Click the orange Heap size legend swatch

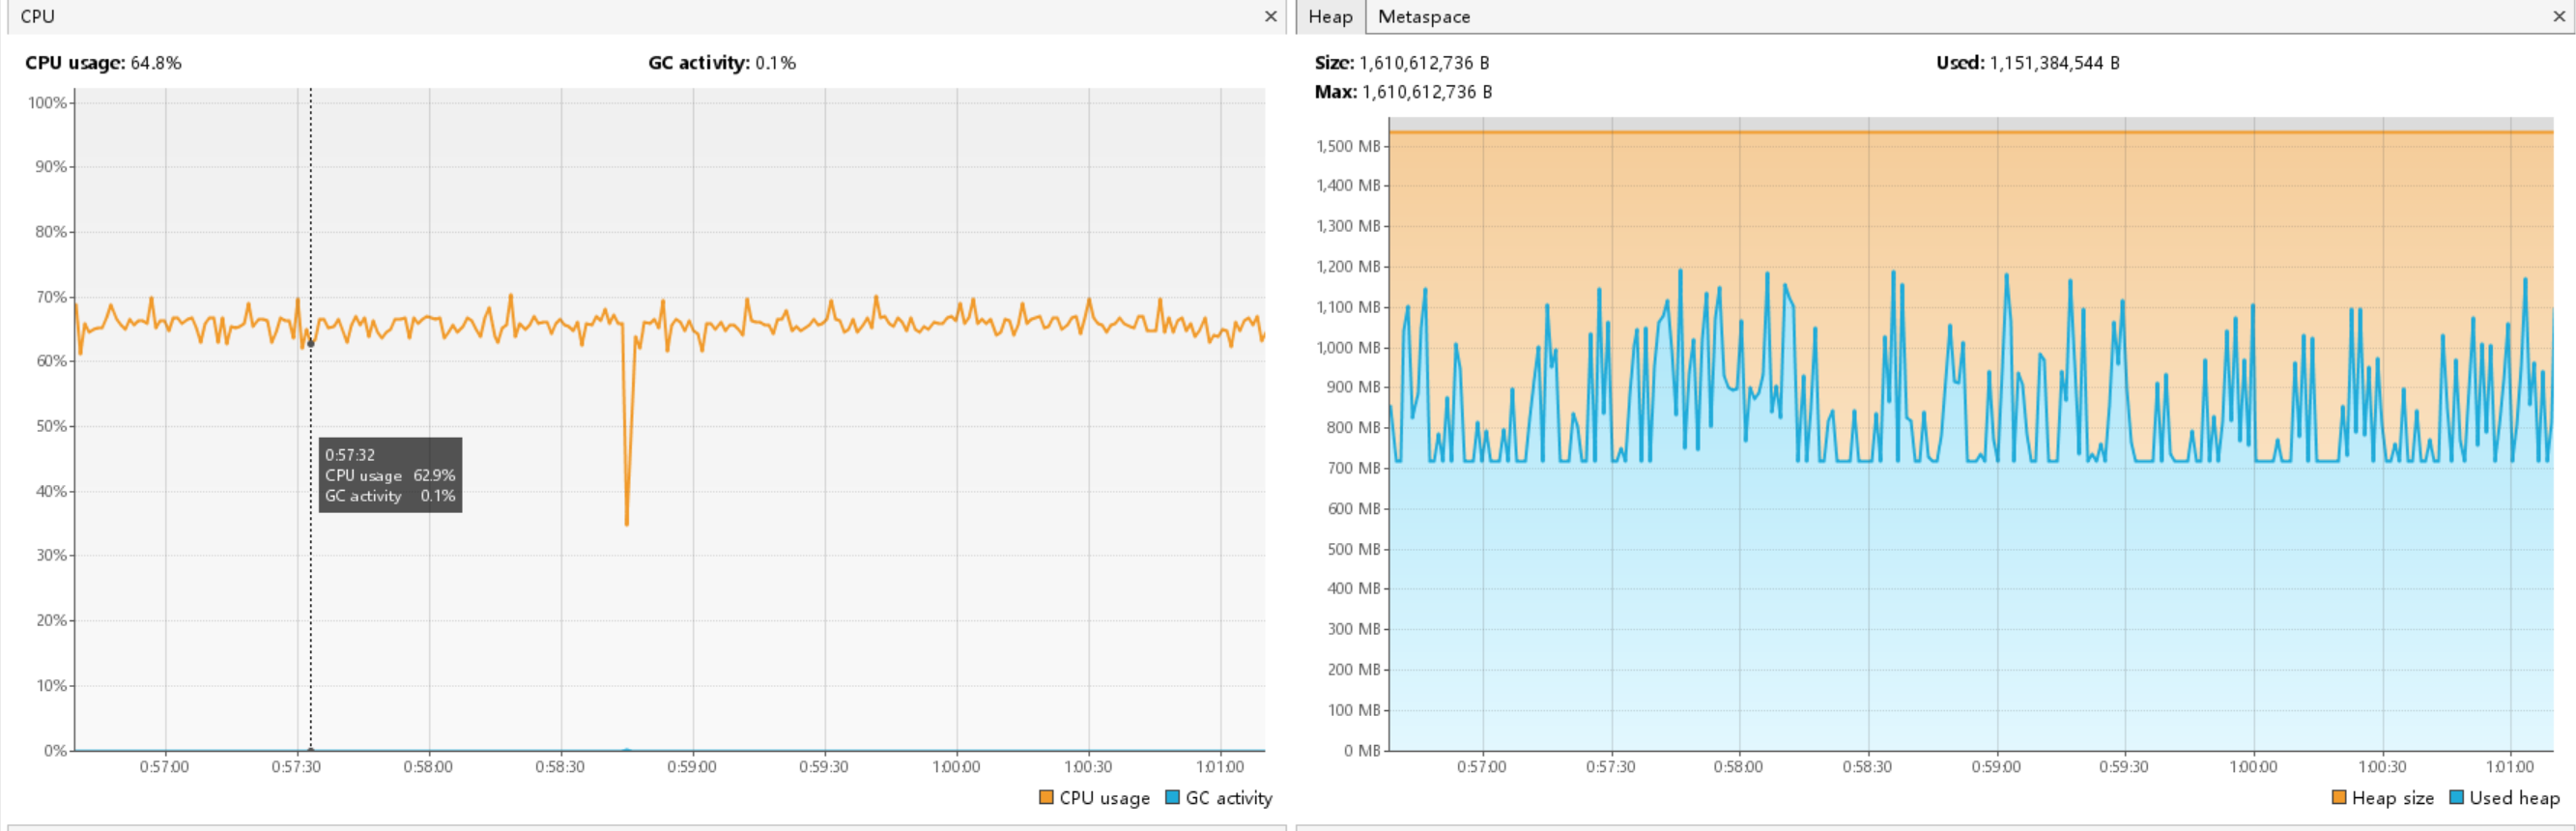2338,797
